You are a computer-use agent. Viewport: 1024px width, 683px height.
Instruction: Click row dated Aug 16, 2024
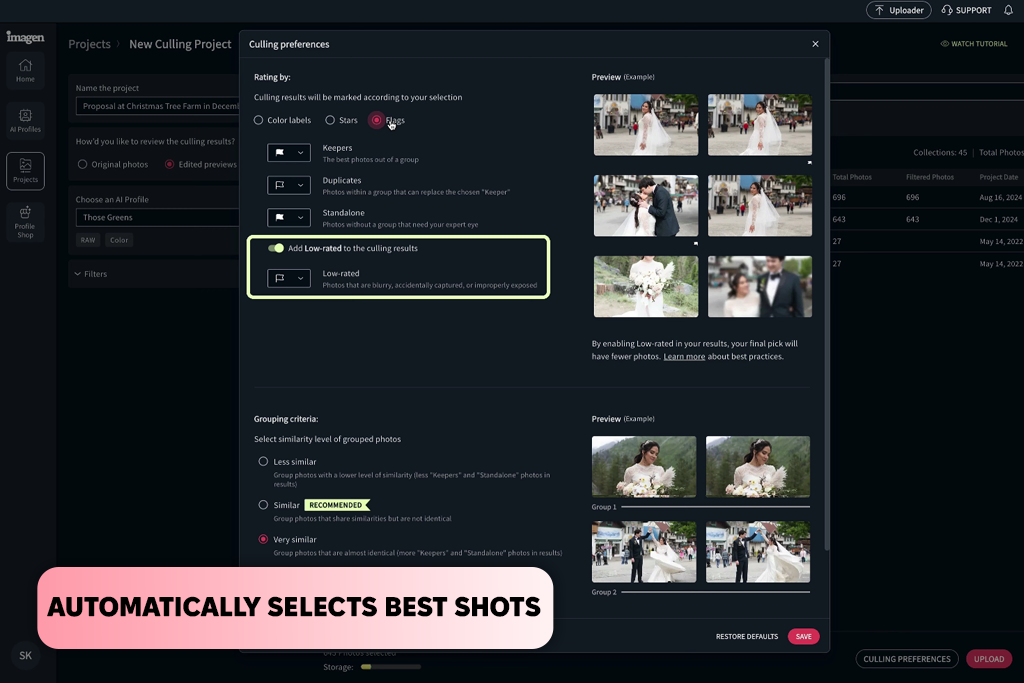click(927, 197)
